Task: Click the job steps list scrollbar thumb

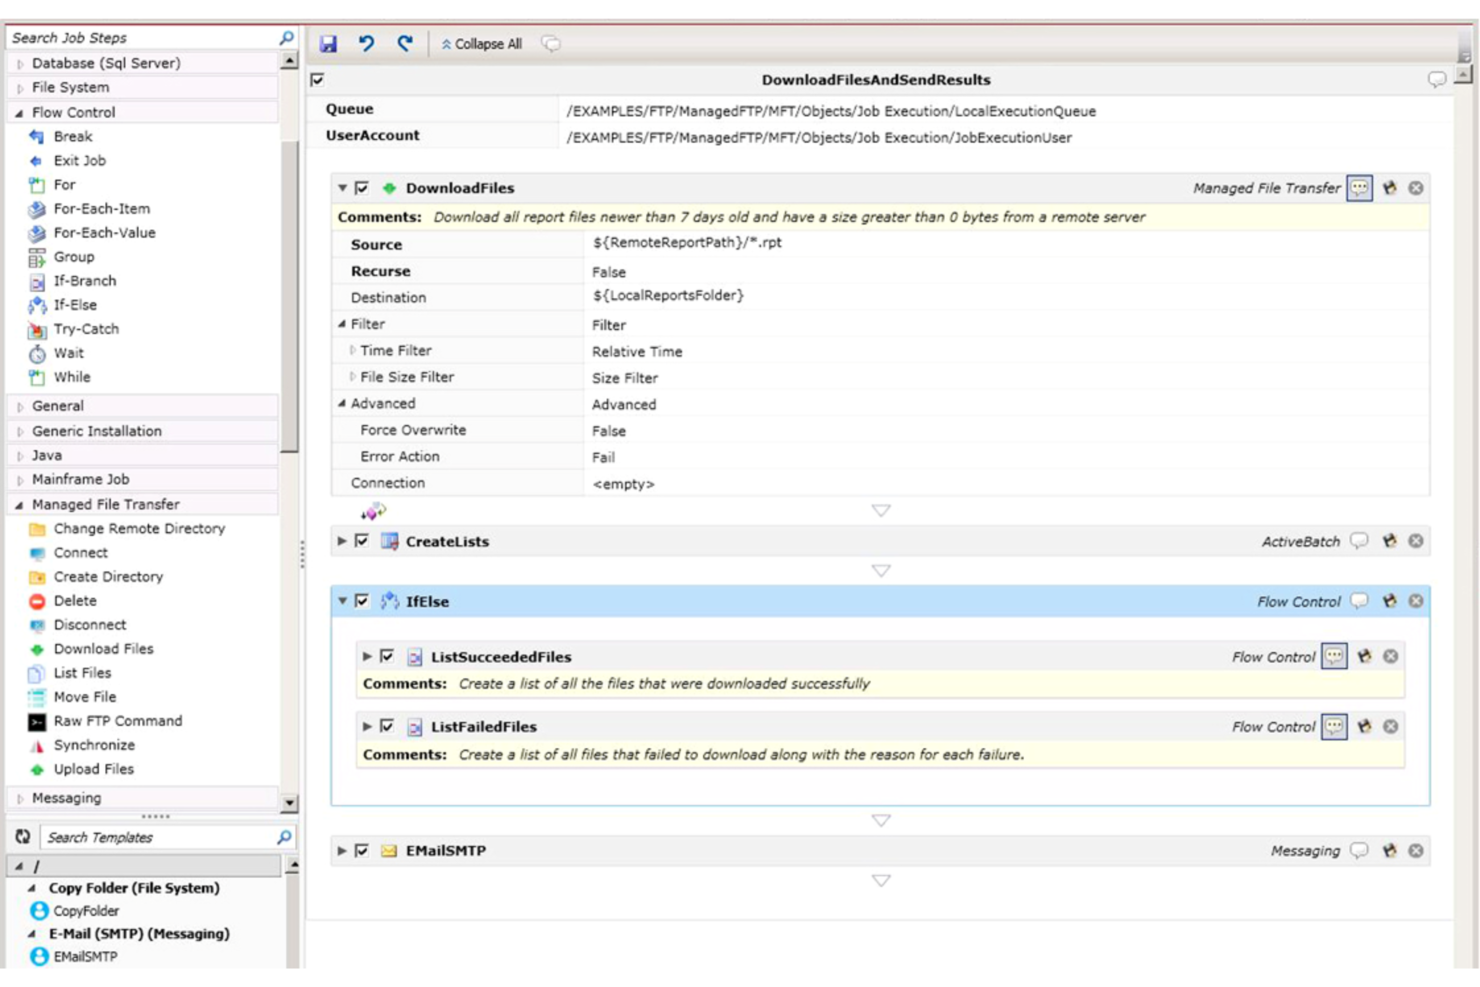Action: (x=290, y=298)
